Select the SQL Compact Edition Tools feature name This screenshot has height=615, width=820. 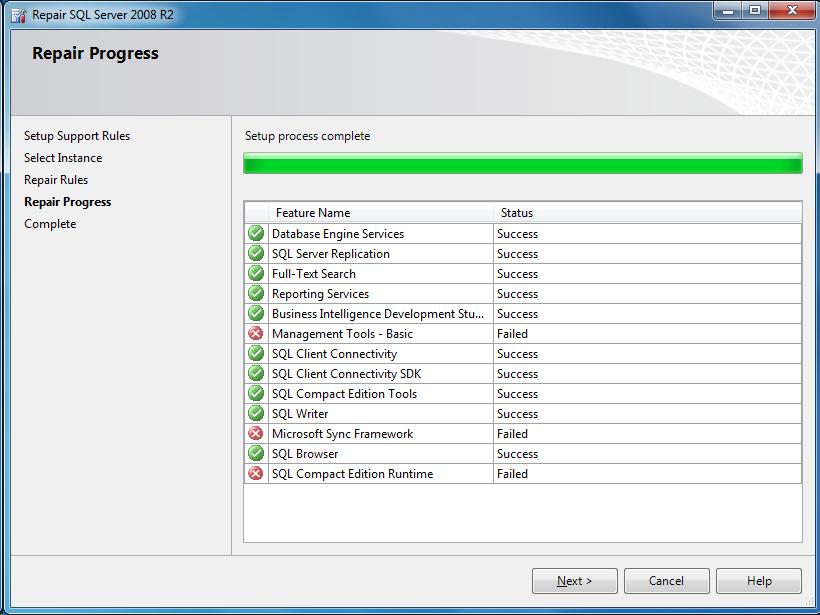pyautogui.click(x=344, y=394)
